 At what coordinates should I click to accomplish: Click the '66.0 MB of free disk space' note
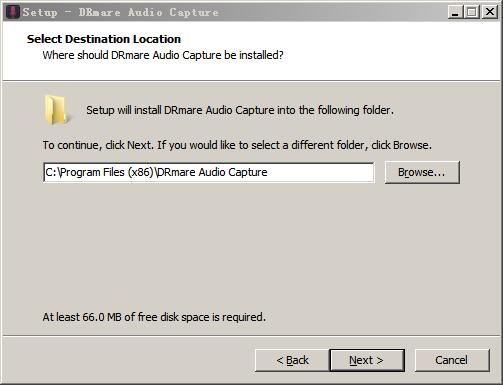[154, 317]
